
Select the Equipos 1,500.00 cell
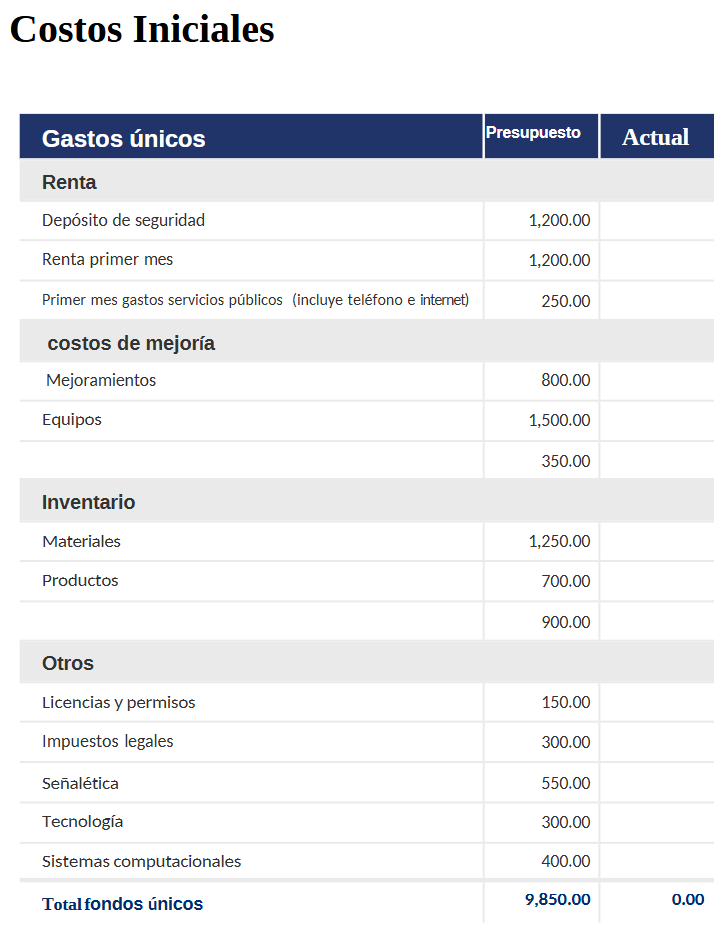[541, 421]
